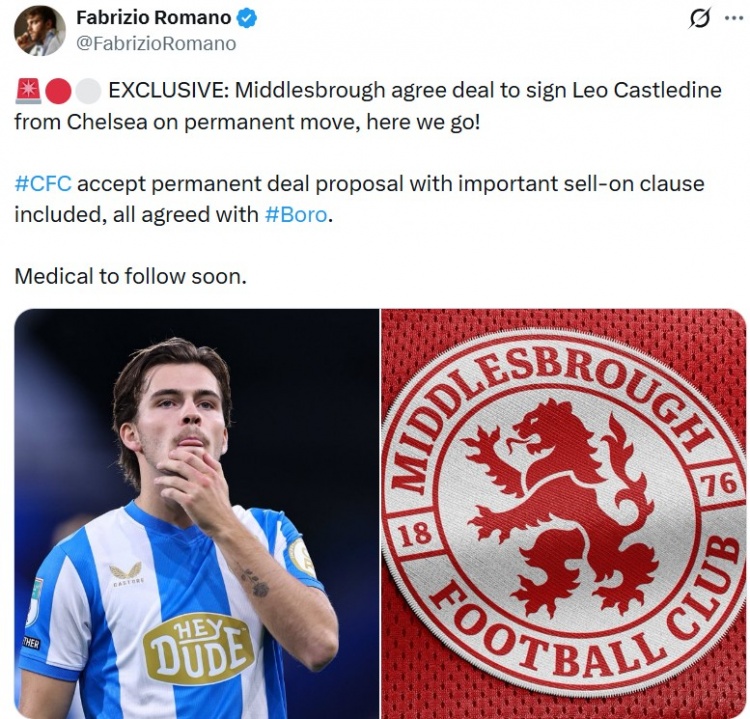This screenshot has height=719, width=750.
Task: Click the red circle emoji
Action: point(58,91)
